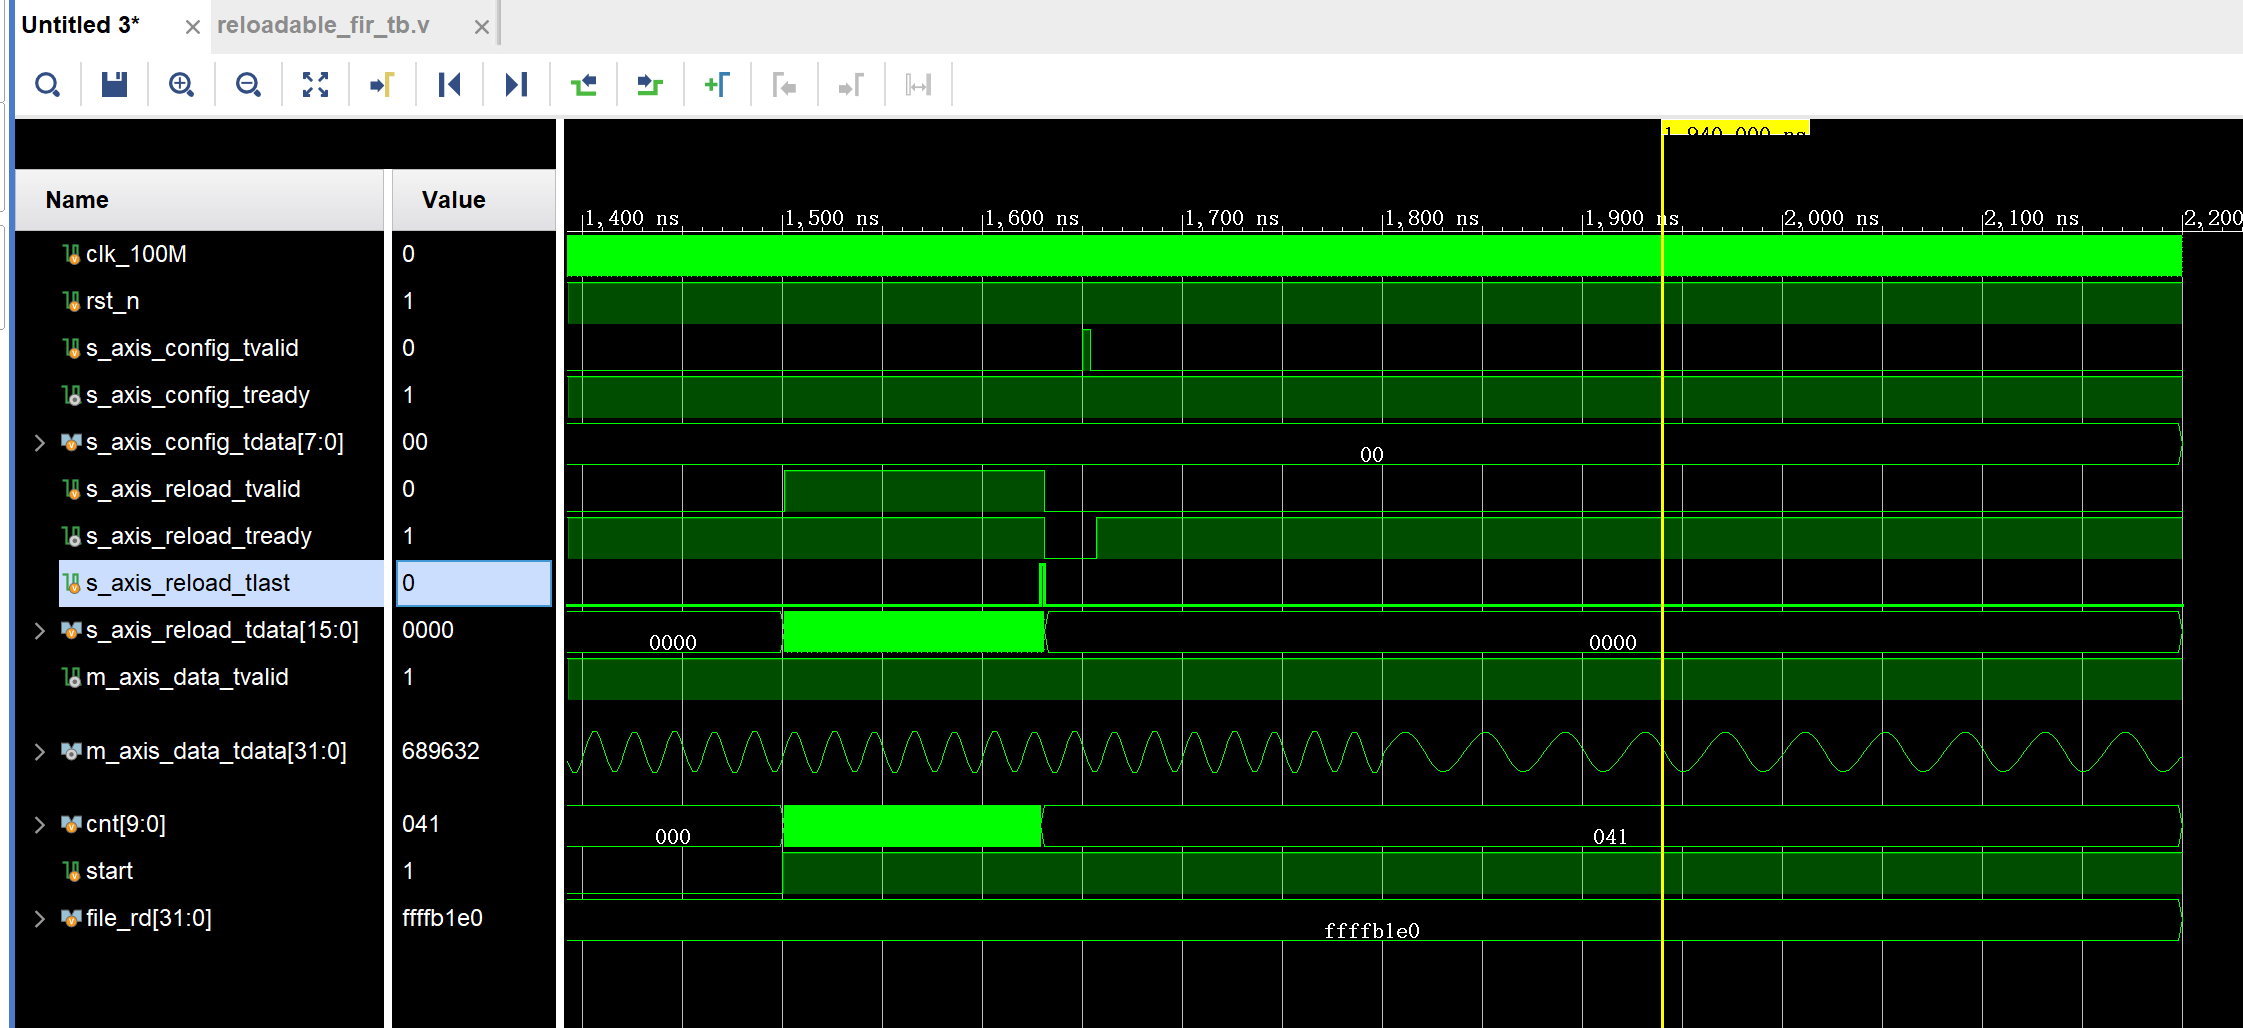
Task: Jump to the next signal transition
Action: pyautogui.click(x=650, y=85)
